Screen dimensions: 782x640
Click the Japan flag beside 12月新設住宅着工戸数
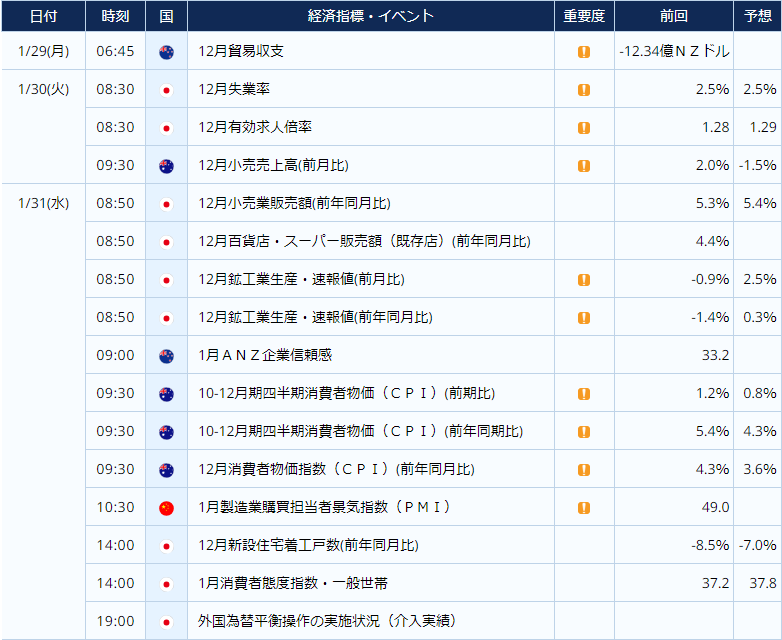tap(166, 546)
